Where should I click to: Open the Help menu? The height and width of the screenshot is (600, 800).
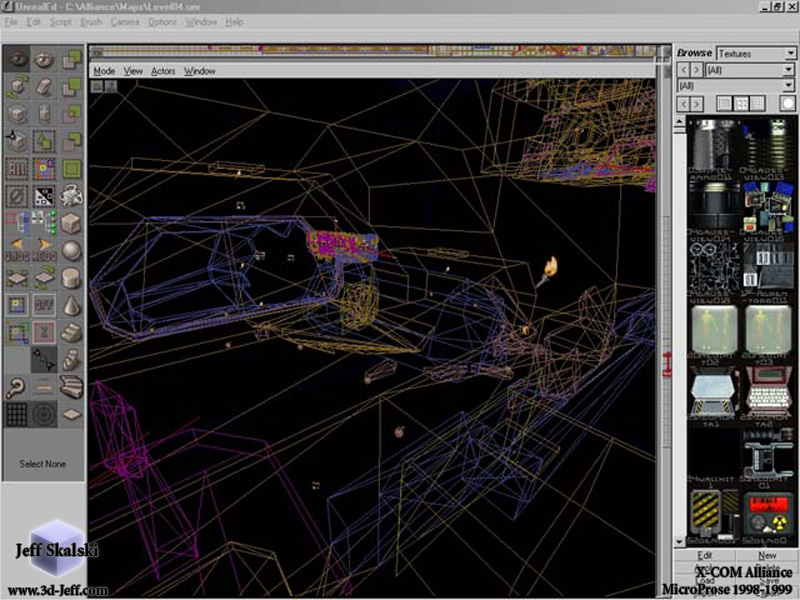(234, 22)
